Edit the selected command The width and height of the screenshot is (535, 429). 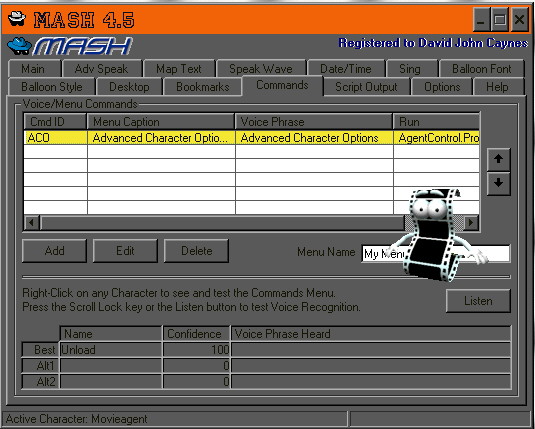point(125,251)
